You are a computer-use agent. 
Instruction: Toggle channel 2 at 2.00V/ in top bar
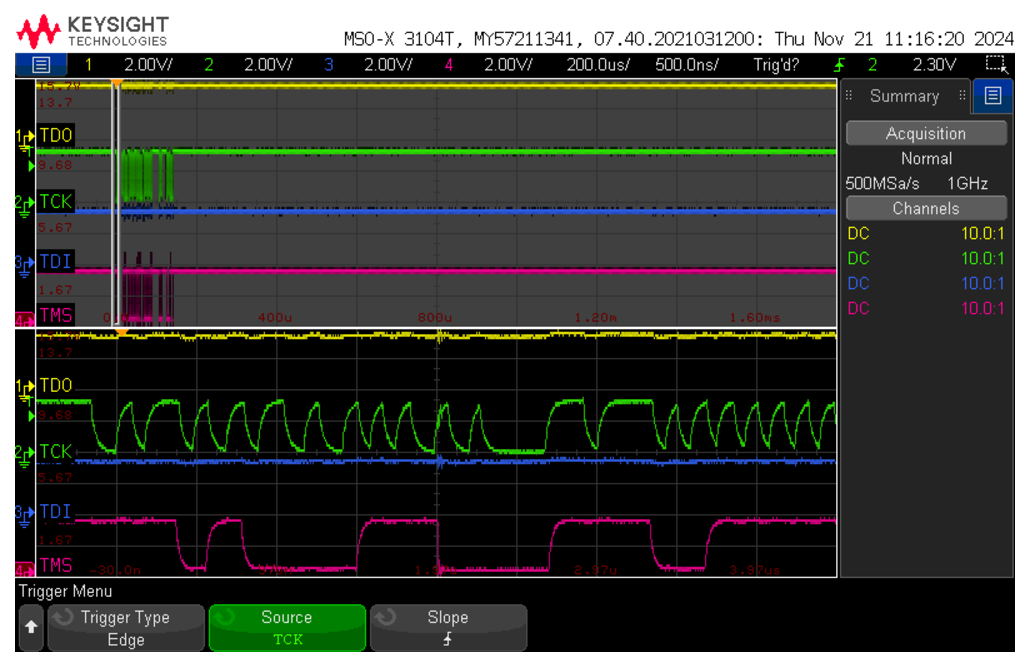(x=248, y=65)
